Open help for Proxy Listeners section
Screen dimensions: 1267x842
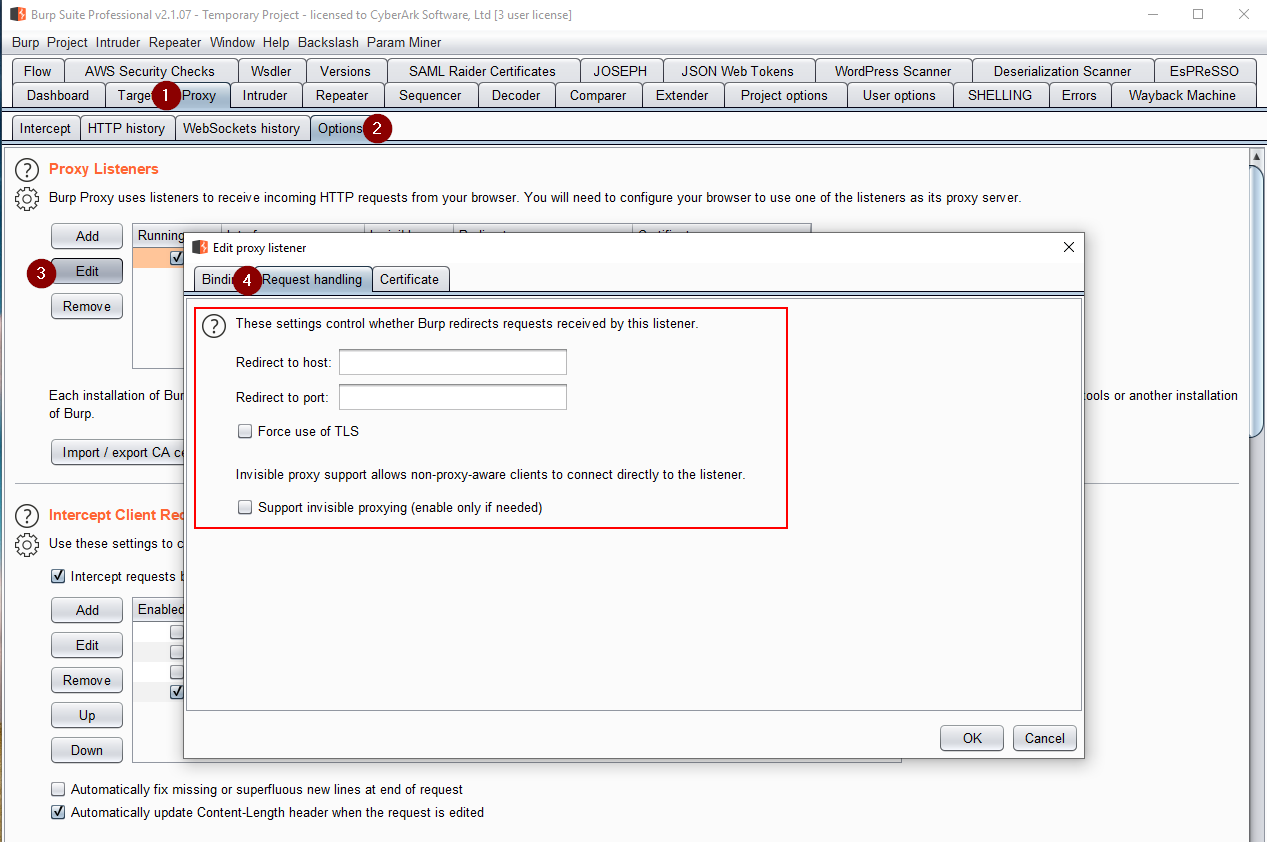click(x=27, y=170)
